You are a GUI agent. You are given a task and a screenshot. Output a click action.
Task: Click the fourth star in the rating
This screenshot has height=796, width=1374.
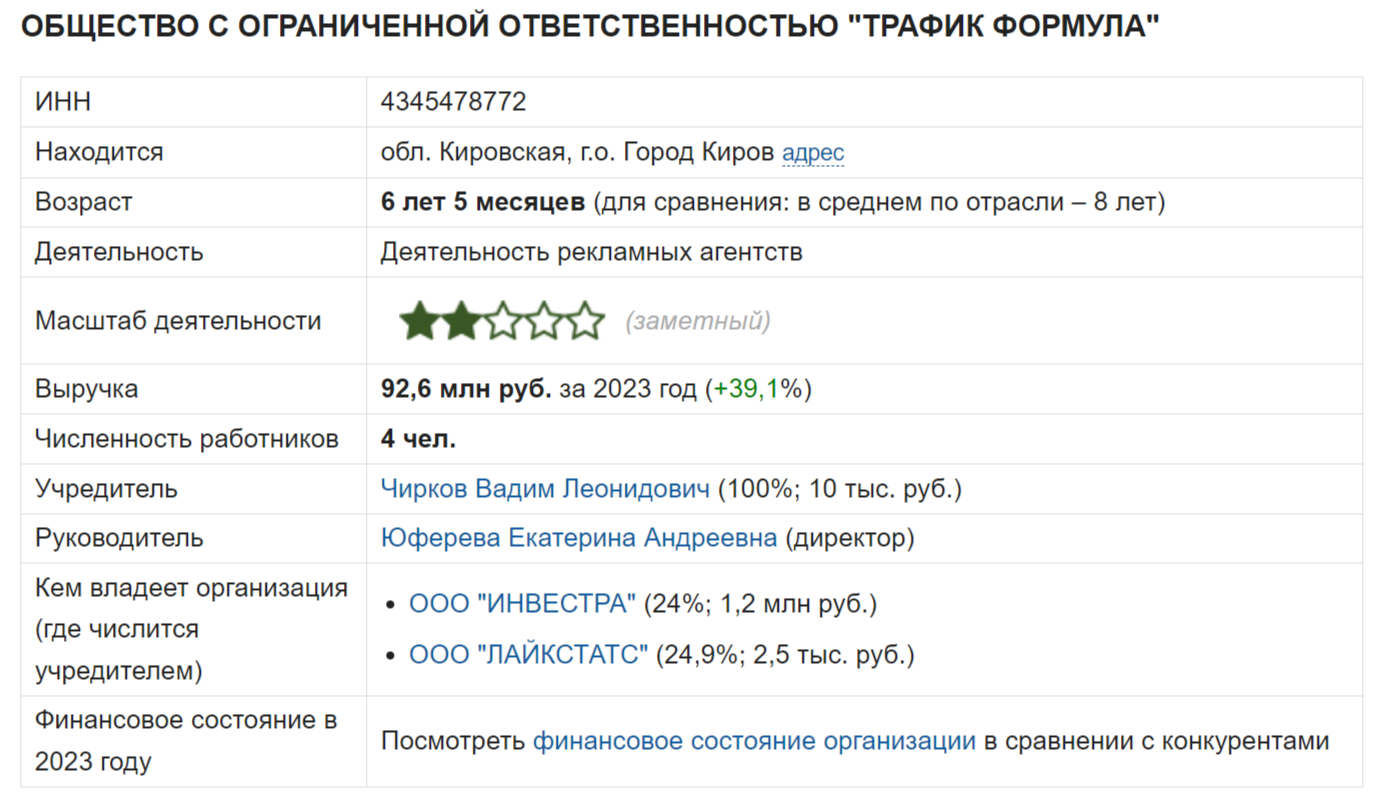pos(543,322)
